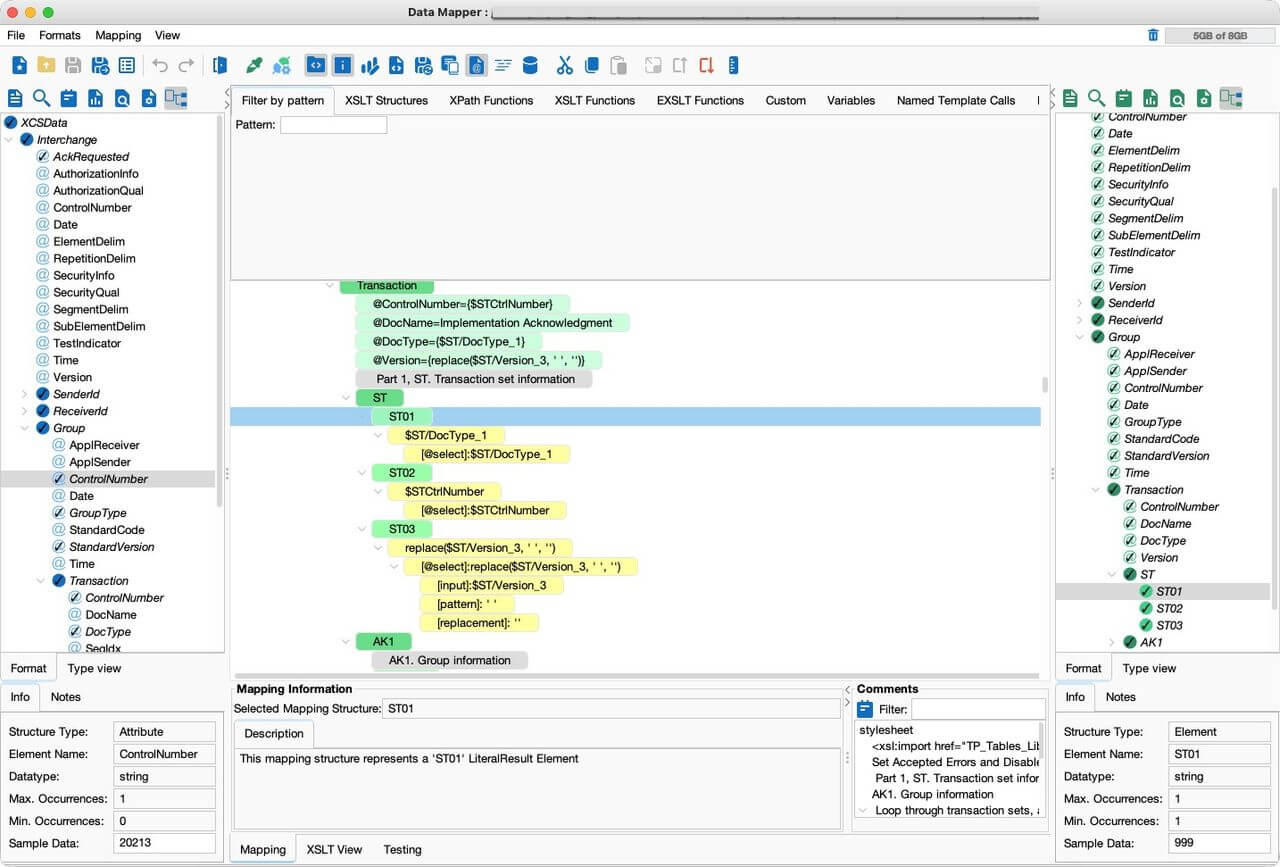Collapse the ST03 mapping node
The image size is (1280, 867).
(x=362, y=529)
